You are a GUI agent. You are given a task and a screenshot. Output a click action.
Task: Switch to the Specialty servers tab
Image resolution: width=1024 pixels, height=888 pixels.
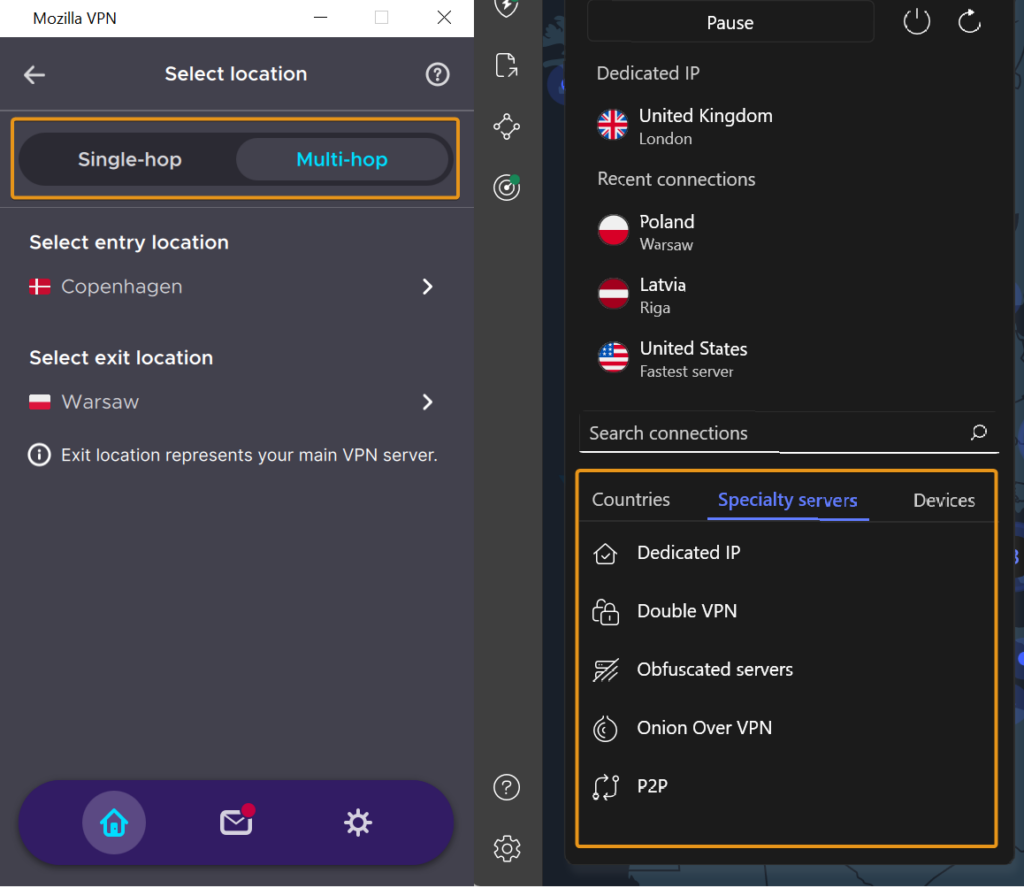(788, 500)
